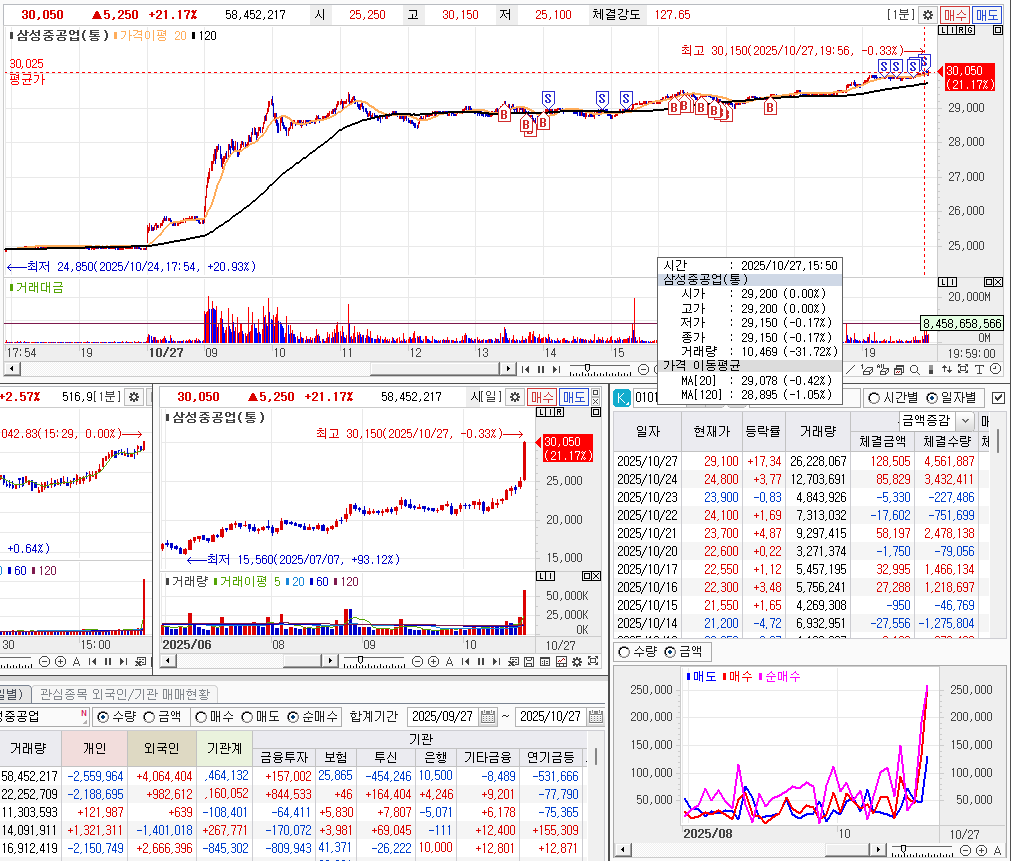Zoom in with plus icon in index chart toolbar
The image size is (1011, 861).
point(61,661)
